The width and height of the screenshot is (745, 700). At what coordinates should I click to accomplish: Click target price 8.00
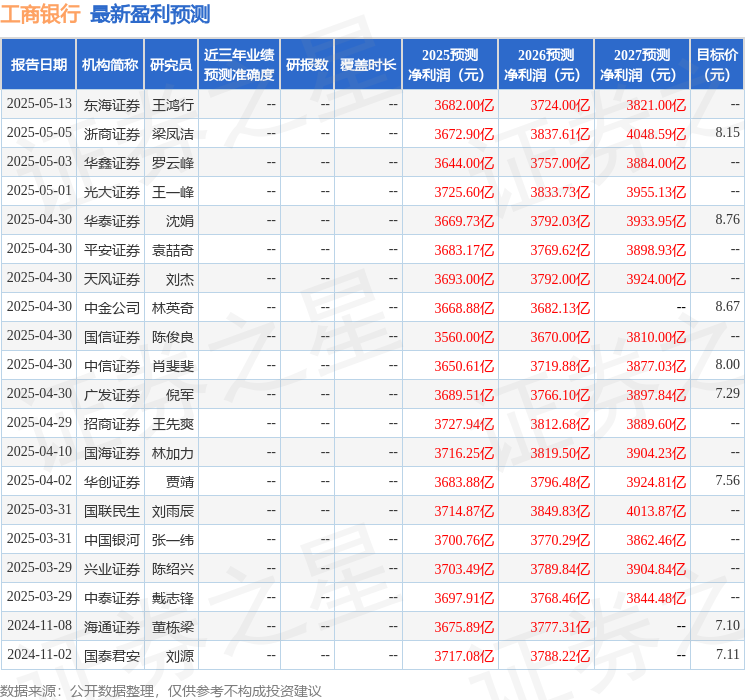pos(727,364)
